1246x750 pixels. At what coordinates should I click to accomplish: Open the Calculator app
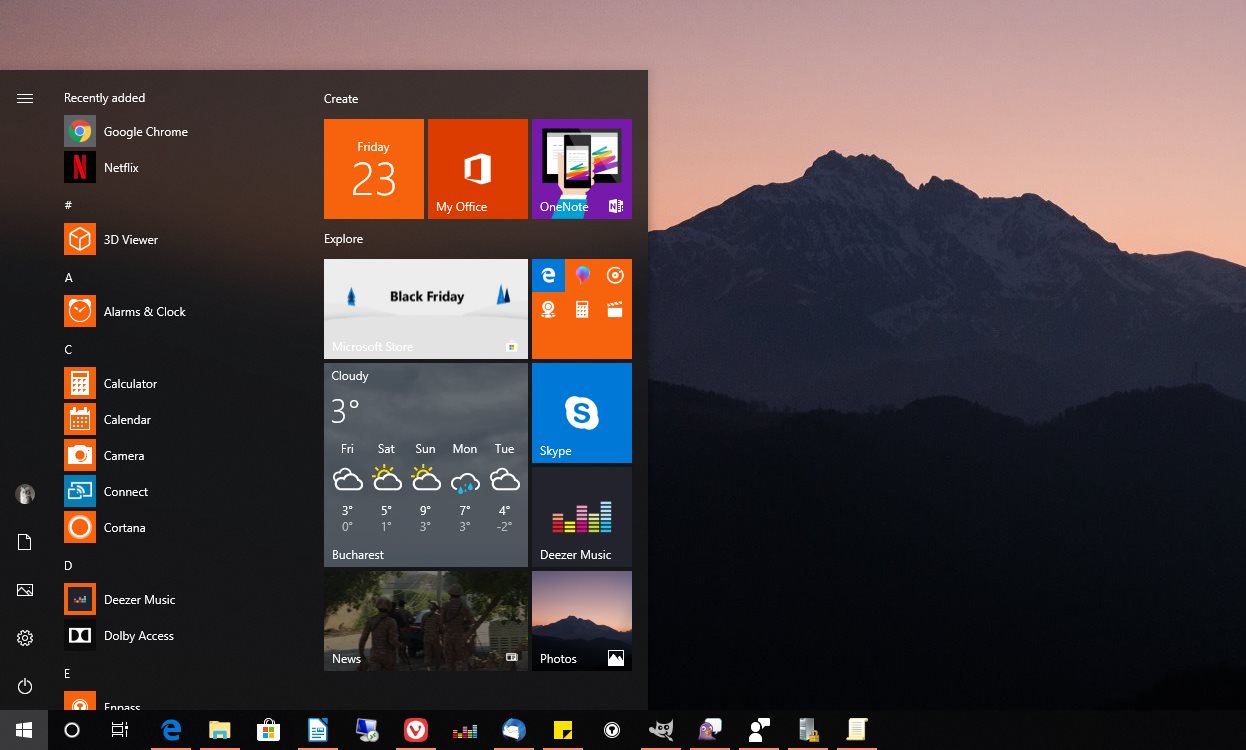[x=130, y=383]
